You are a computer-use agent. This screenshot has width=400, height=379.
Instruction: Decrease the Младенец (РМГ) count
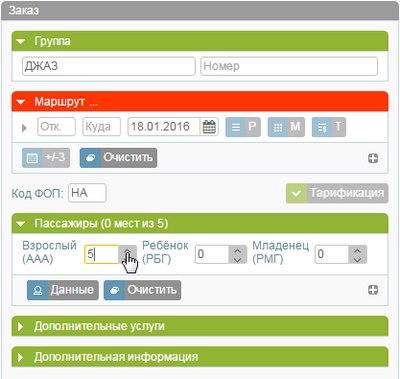[358, 259]
